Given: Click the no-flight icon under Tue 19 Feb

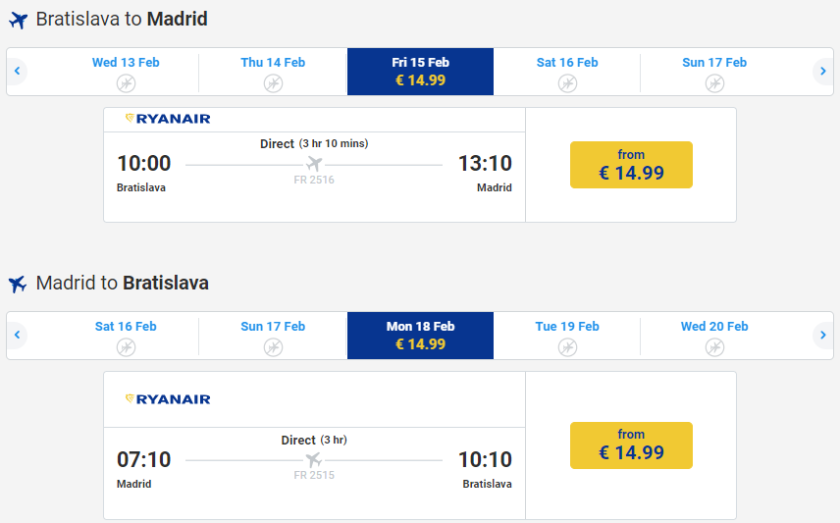Looking at the screenshot, I should (567, 347).
